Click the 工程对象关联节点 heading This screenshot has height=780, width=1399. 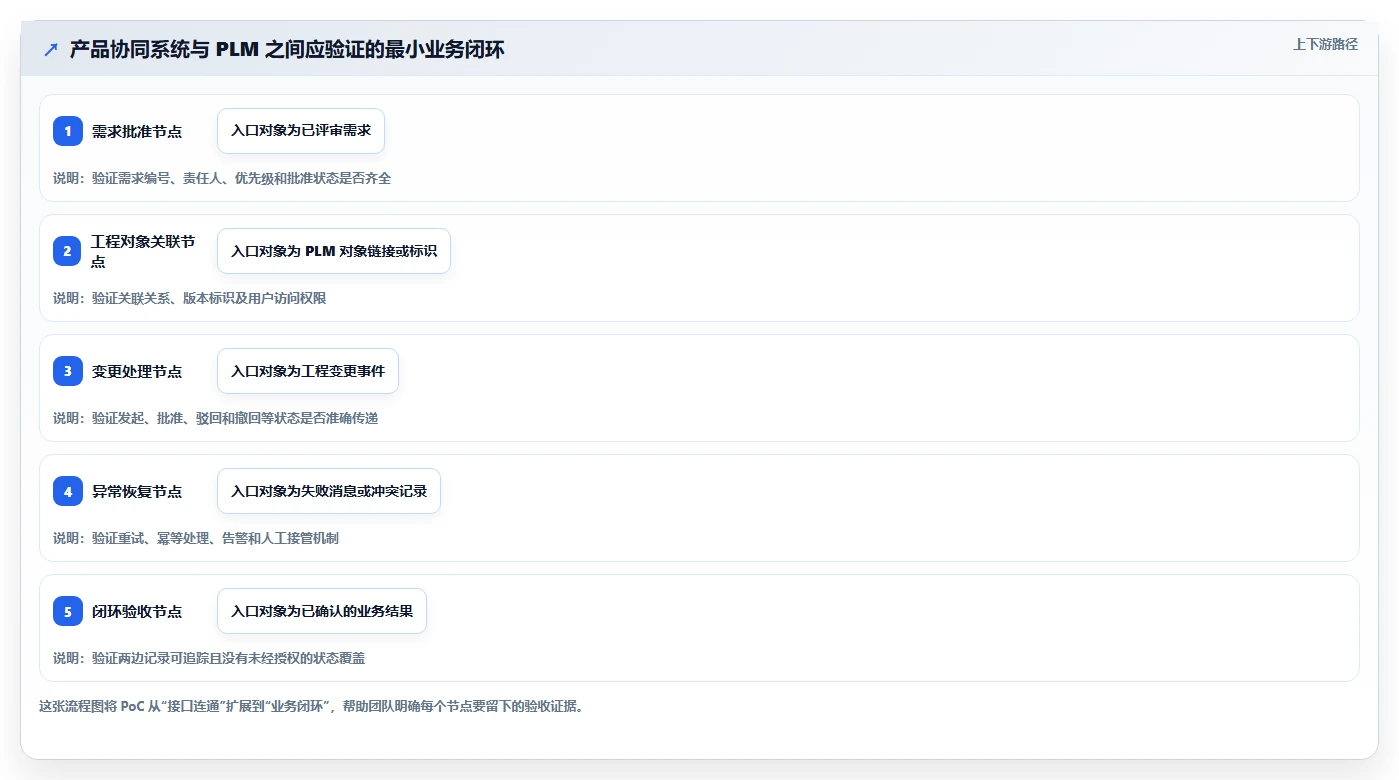(144, 251)
